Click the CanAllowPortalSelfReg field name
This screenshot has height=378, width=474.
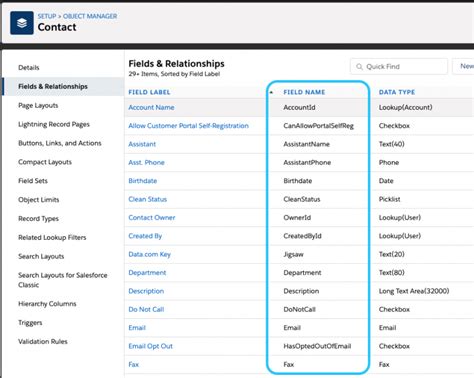coord(319,126)
